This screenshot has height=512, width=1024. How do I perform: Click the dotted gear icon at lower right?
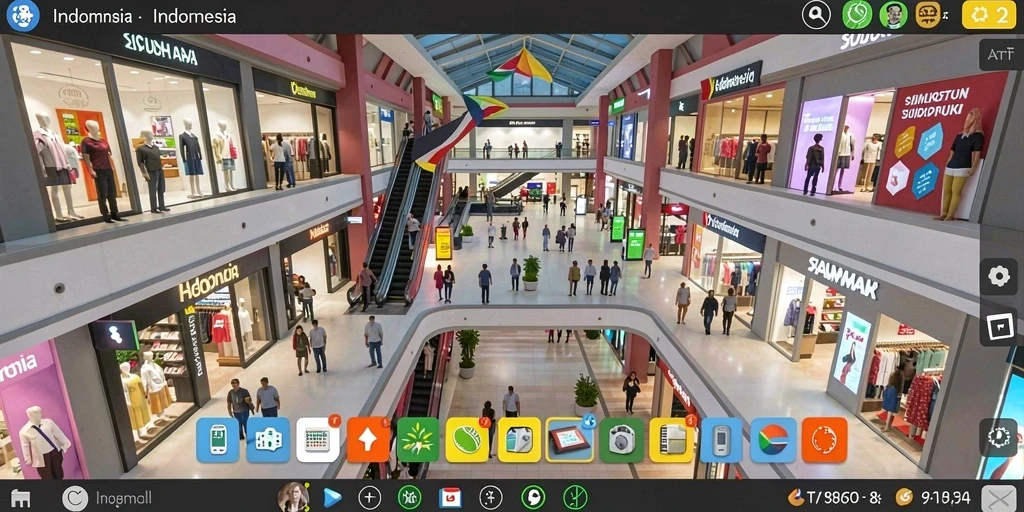click(x=999, y=438)
